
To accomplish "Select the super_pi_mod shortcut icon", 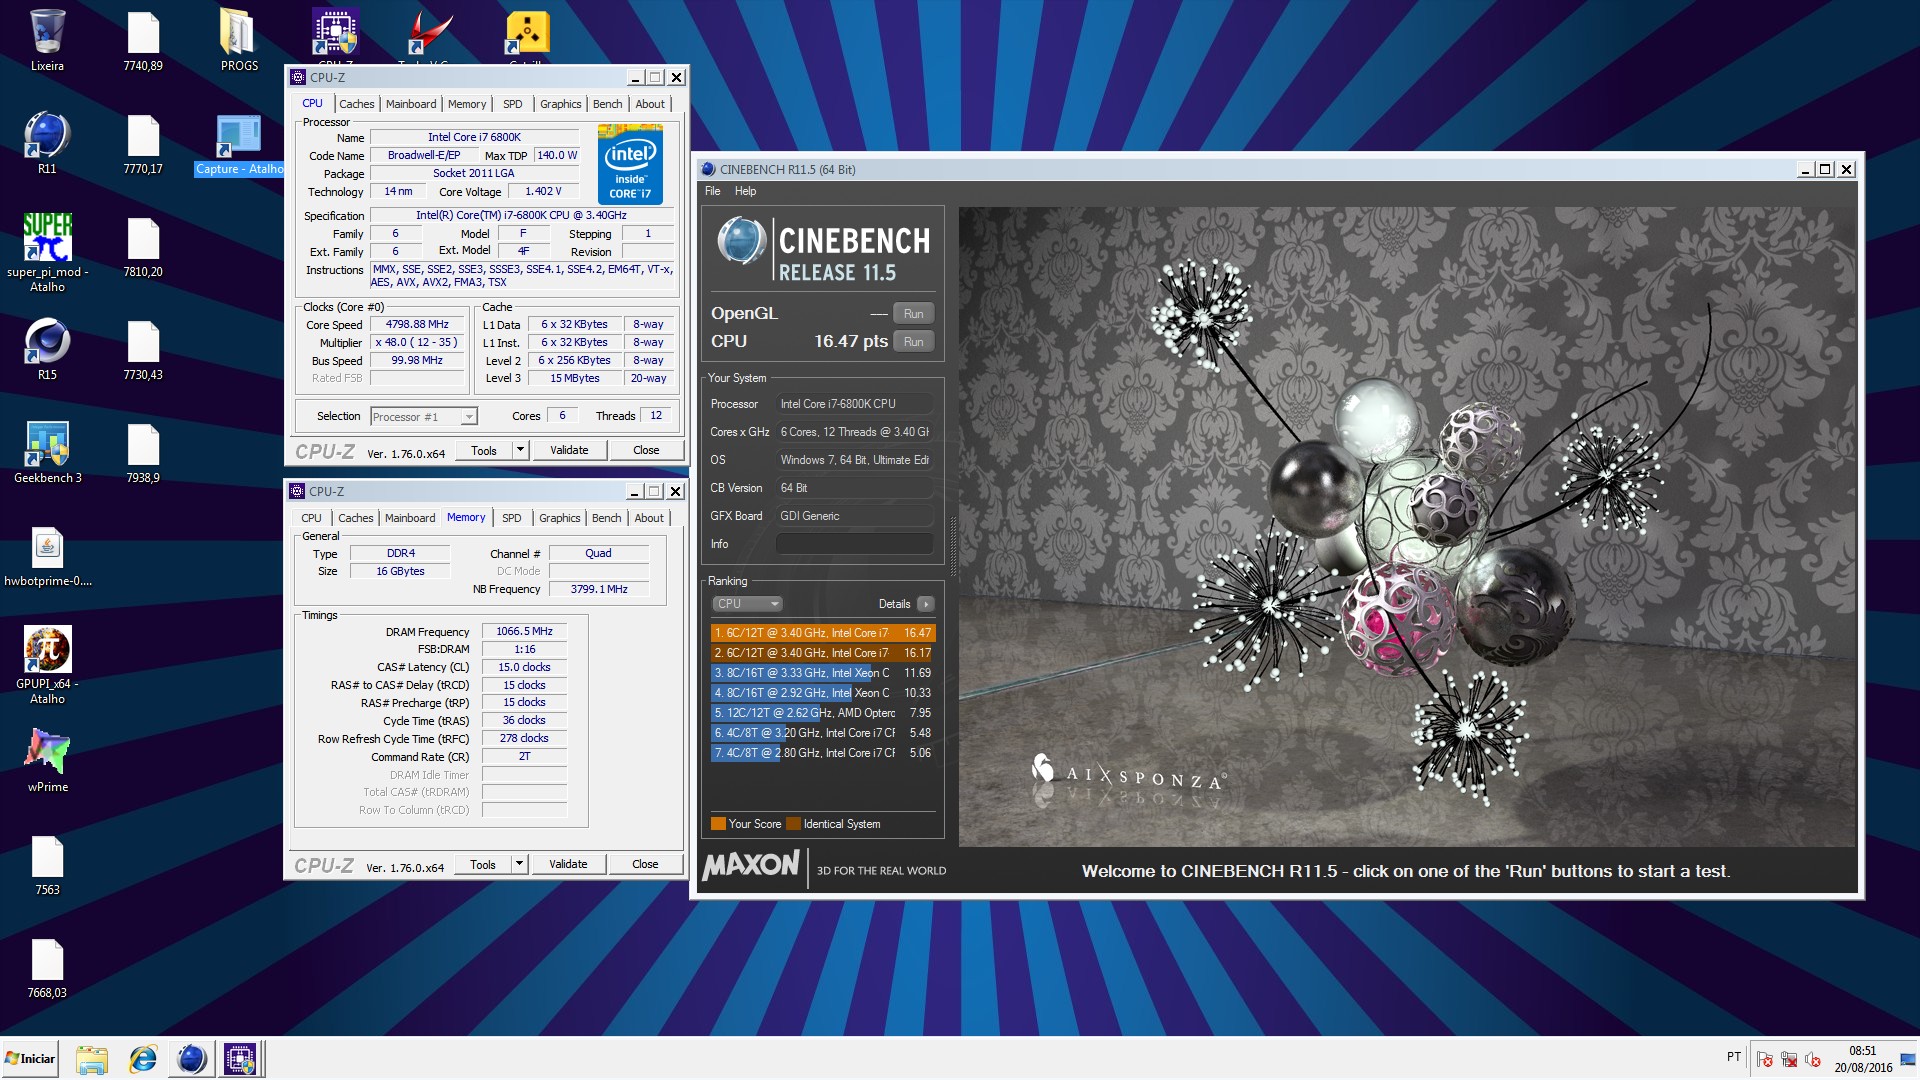I will coord(47,238).
